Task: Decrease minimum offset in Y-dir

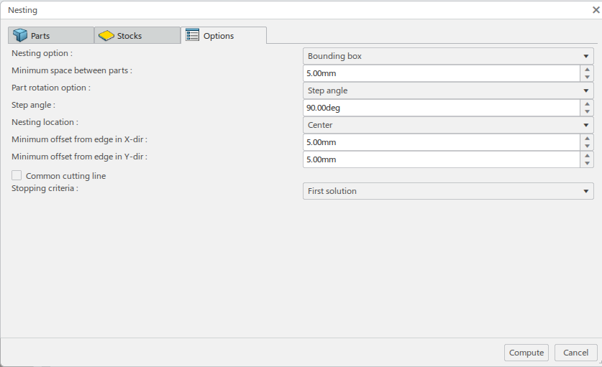Action: [587, 163]
